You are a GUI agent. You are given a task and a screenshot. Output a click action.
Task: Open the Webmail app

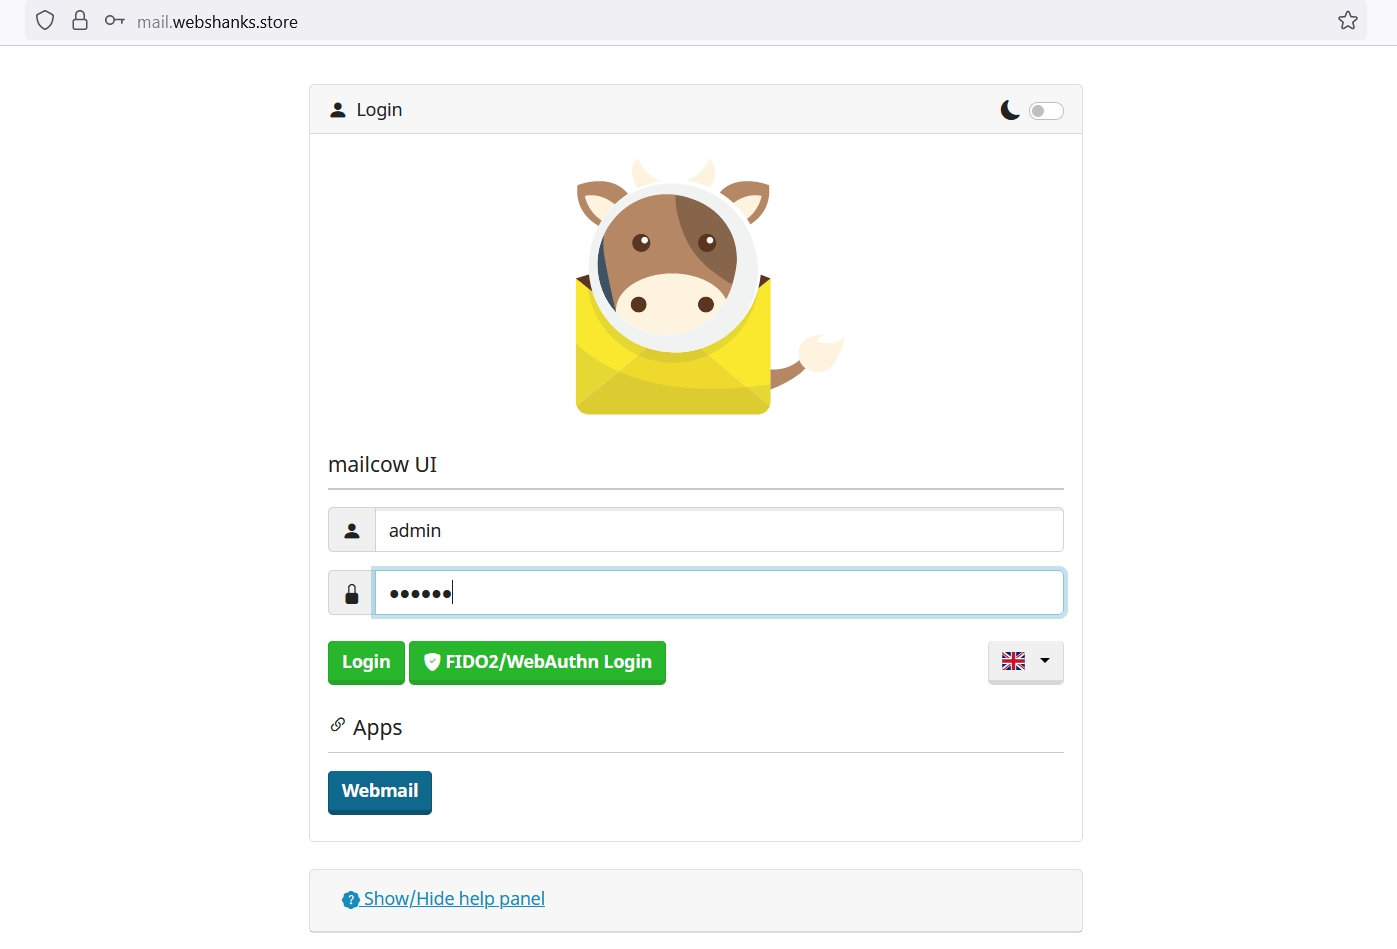click(x=380, y=792)
